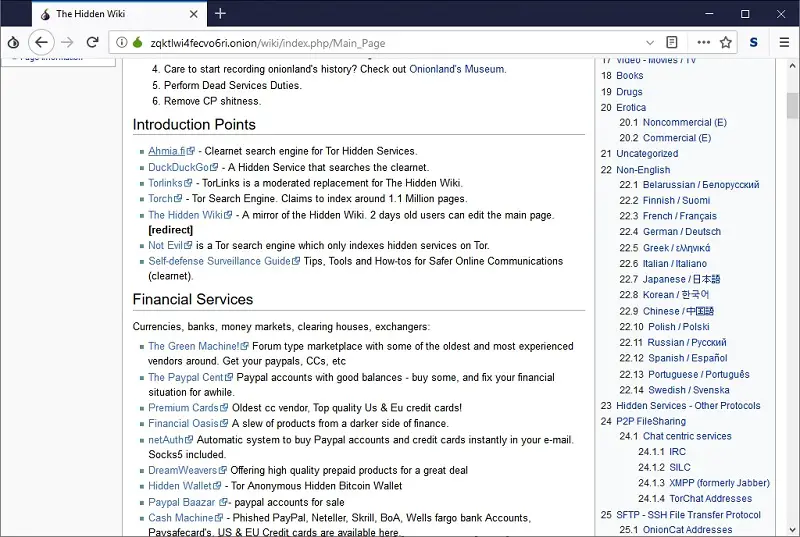Image resolution: width=800 pixels, height=537 pixels.
Task: Close The Hidden Wiki tab
Action: point(193,14)
